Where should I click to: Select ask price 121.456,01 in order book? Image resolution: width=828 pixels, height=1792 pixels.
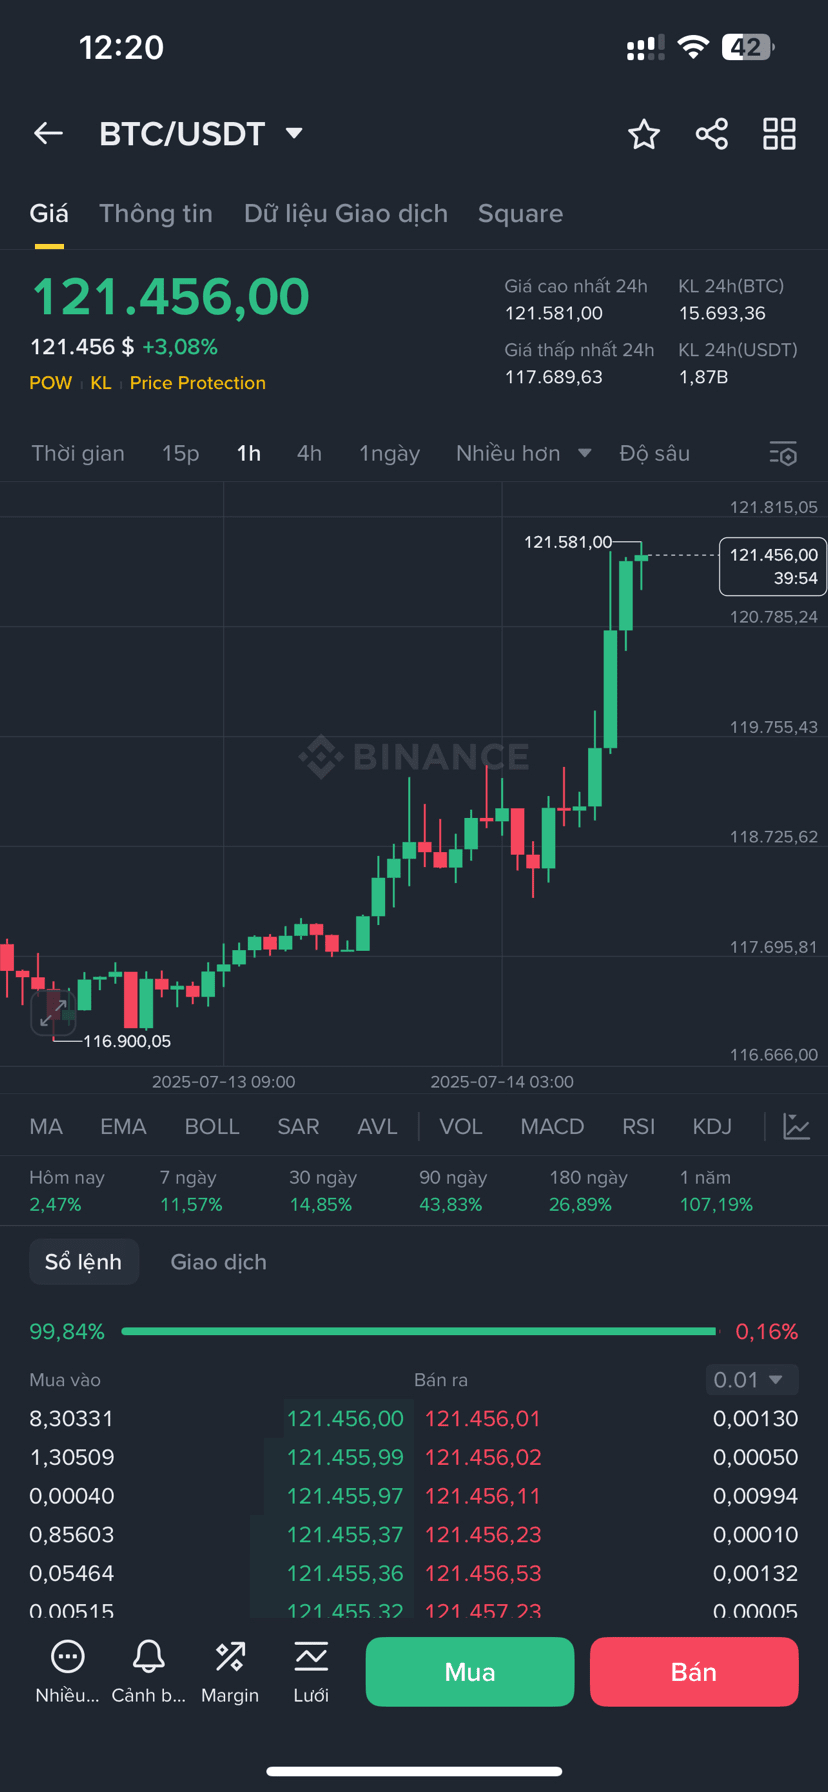click(483, 1419)
